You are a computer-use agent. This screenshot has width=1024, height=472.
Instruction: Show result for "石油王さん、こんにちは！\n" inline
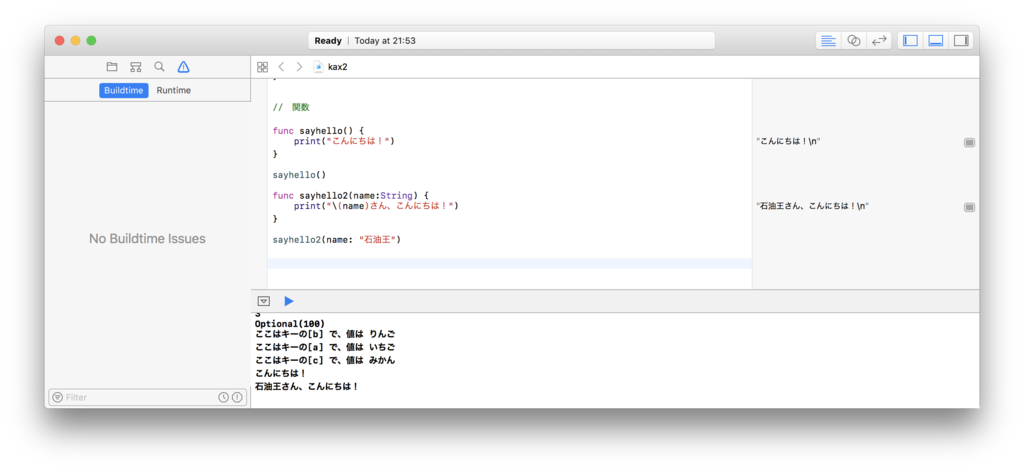point(969,207)
